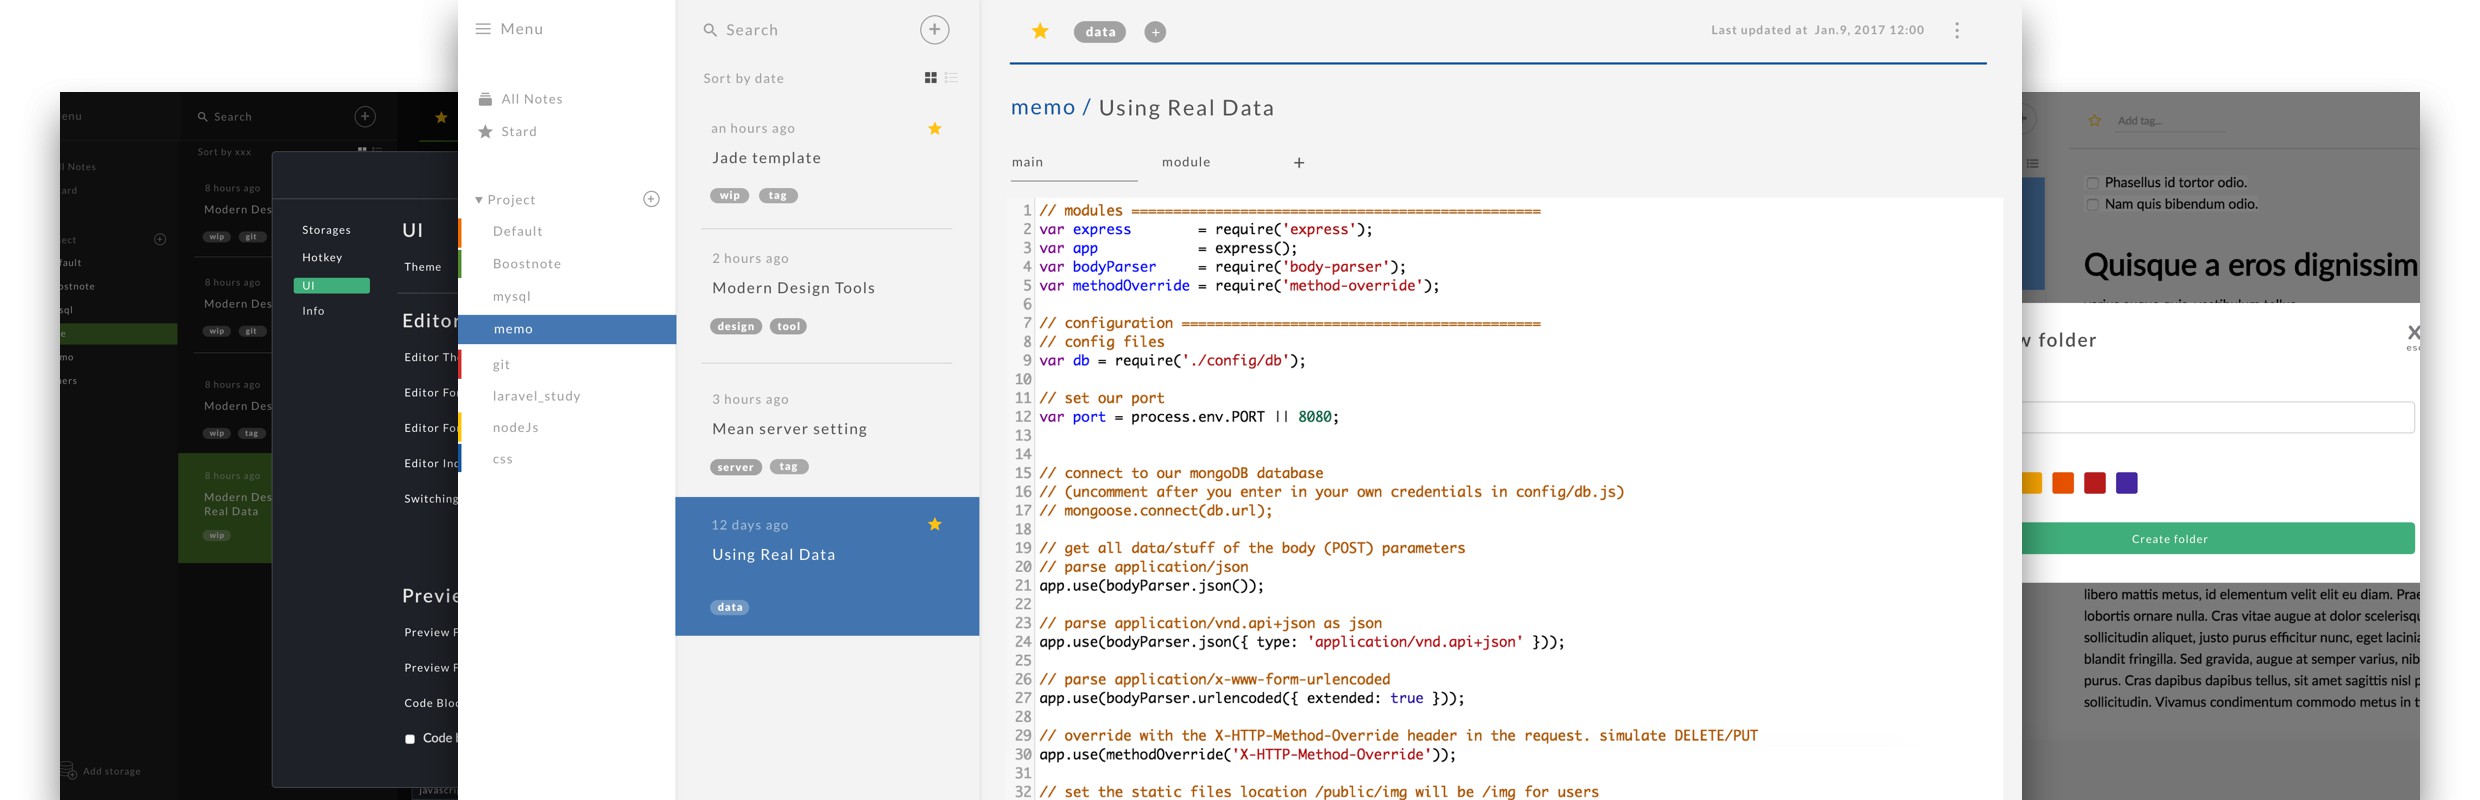Open the vertical three-dot options menu
Image resolution: width=2480 pixels, height=800 pixels.
point(1957,31)
